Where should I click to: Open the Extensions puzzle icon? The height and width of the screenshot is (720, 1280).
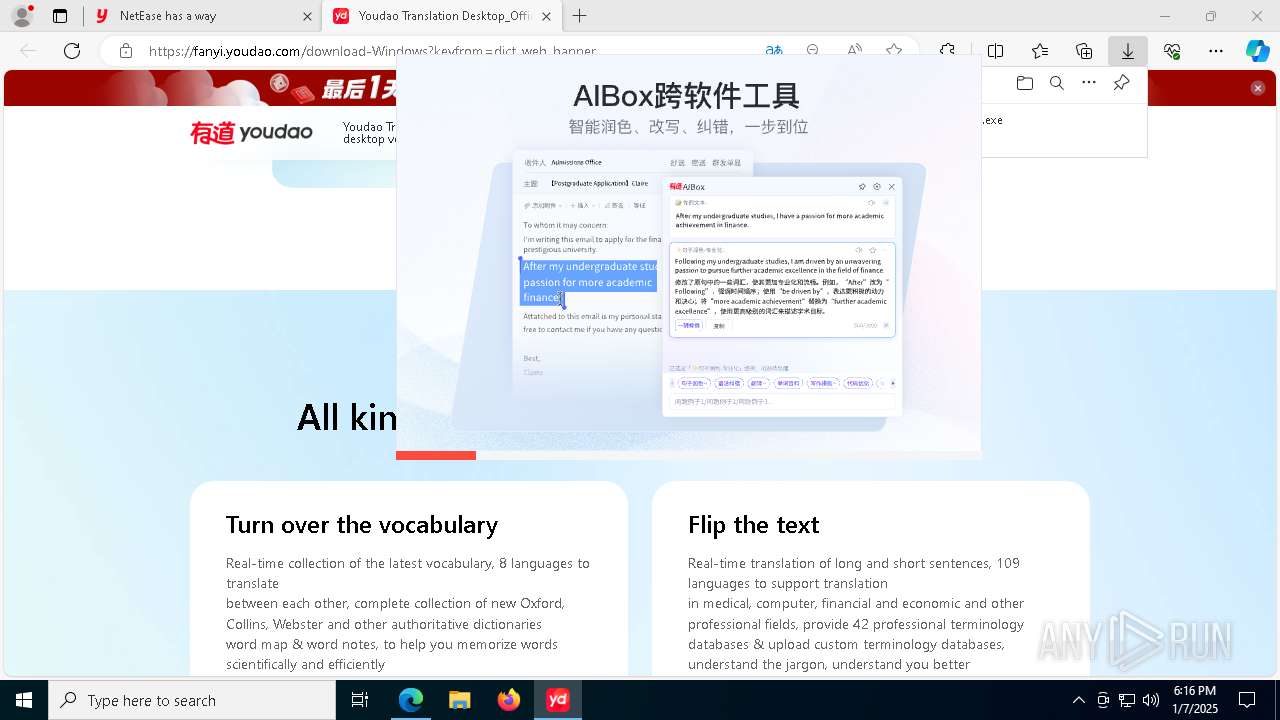click(947, 51)
